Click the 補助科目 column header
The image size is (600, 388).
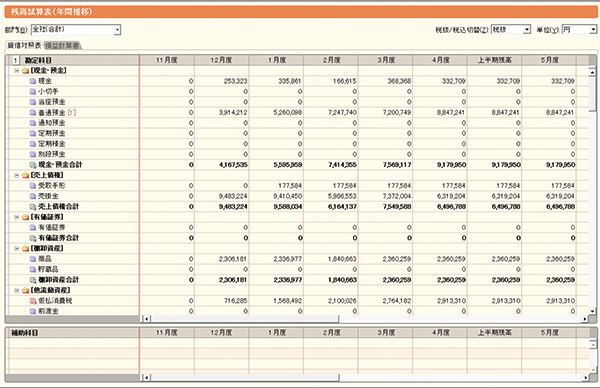(73, 333)
